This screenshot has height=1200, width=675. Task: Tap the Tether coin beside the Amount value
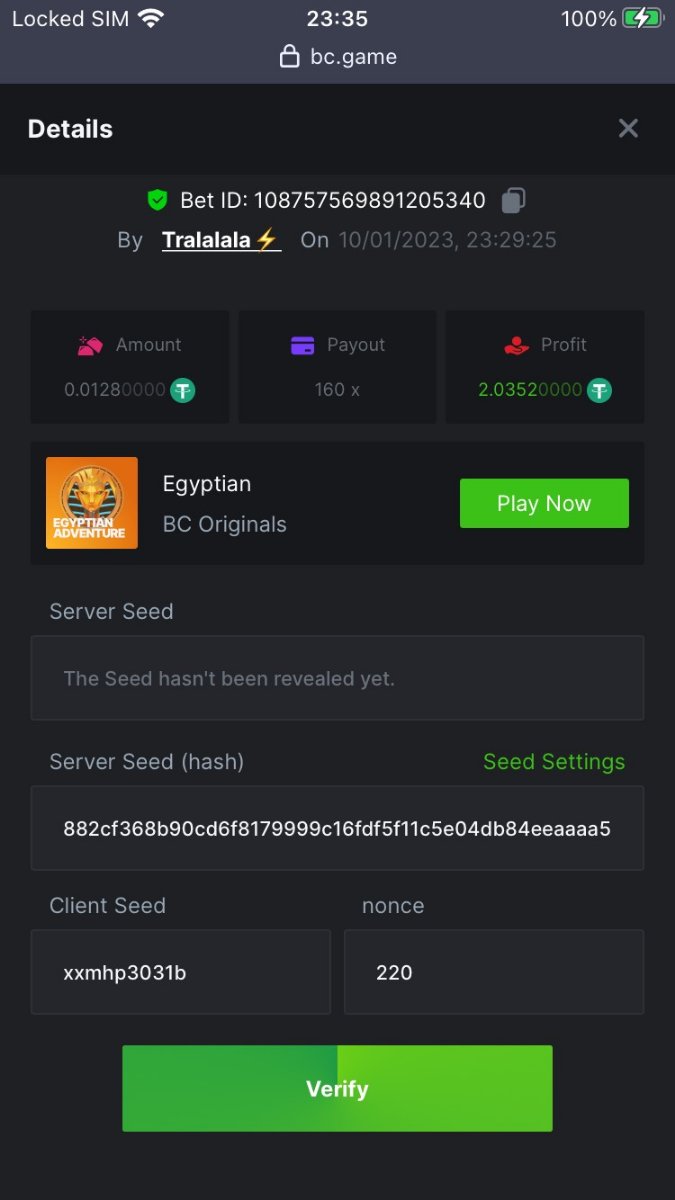click(182, 390)
